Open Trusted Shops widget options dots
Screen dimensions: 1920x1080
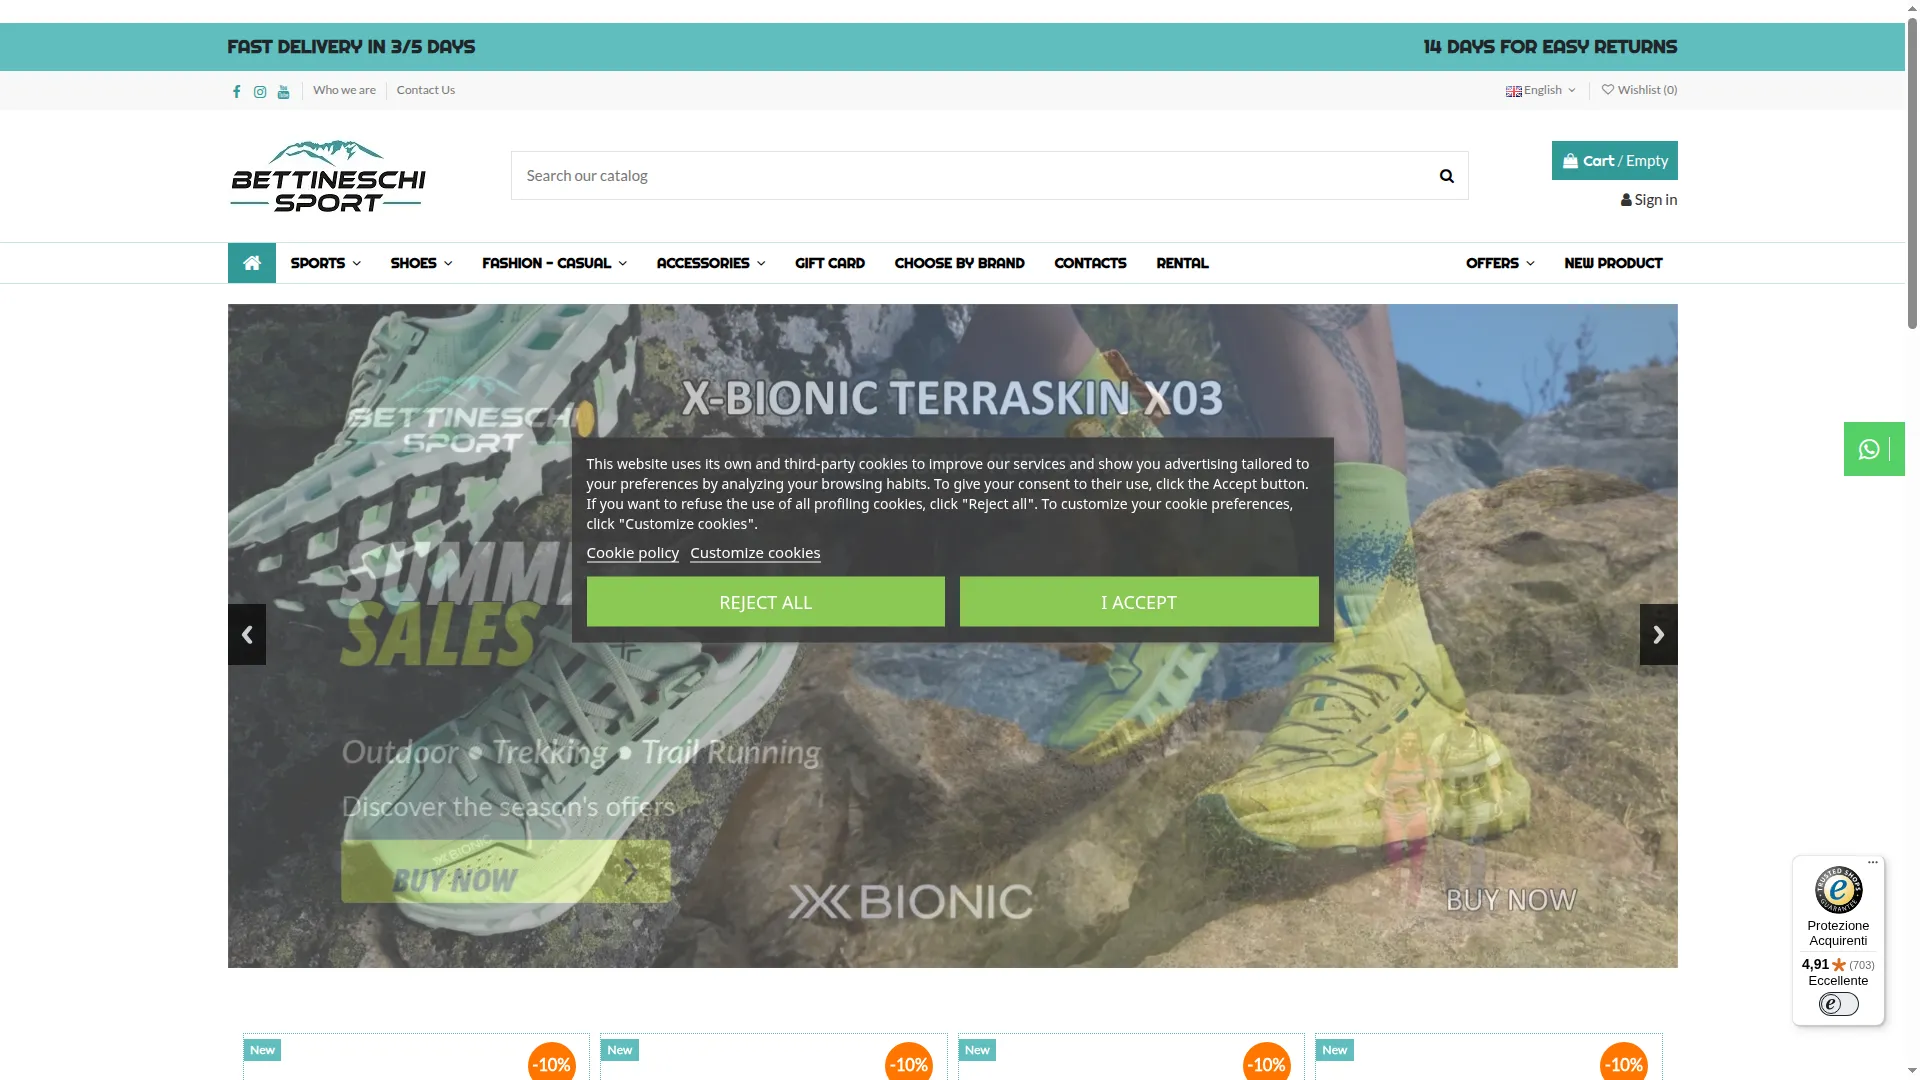point(1873,862)
